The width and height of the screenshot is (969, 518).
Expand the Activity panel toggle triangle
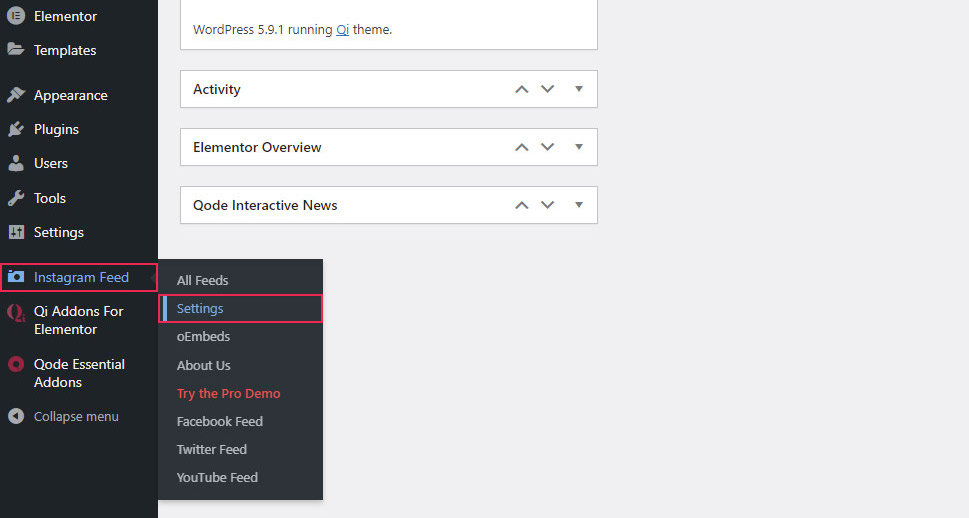(579, 89)
